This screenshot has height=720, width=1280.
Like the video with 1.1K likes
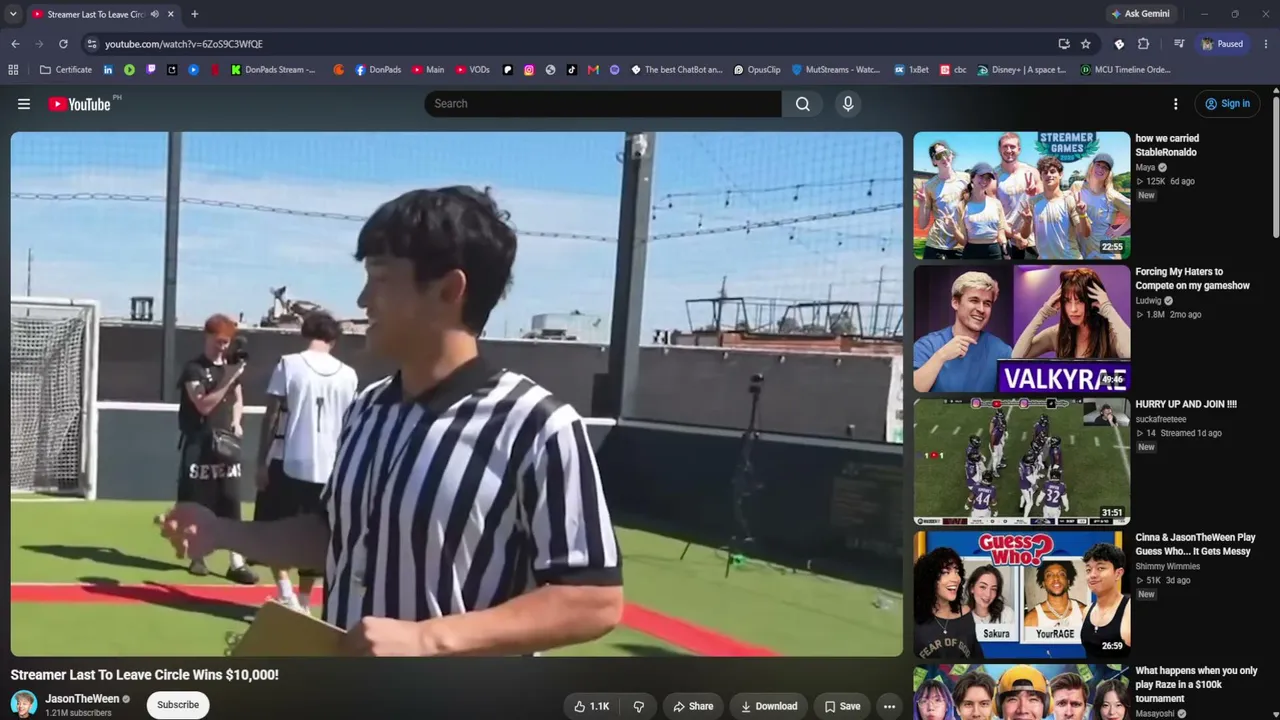tap(591, 706)
